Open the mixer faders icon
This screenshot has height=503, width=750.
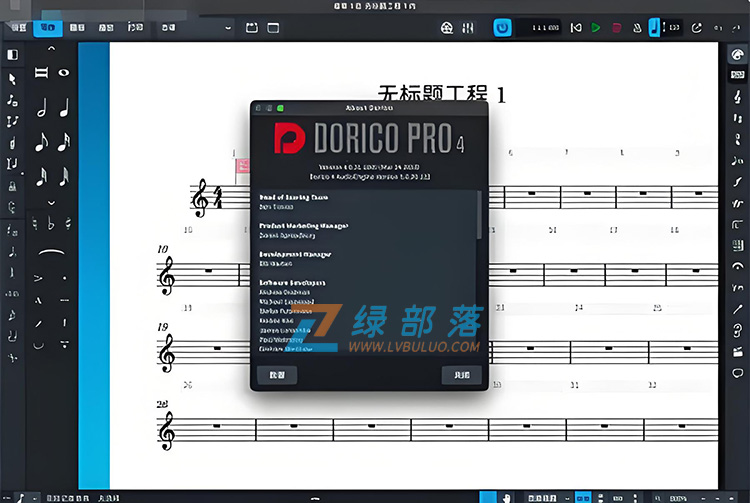pos(468,28)
